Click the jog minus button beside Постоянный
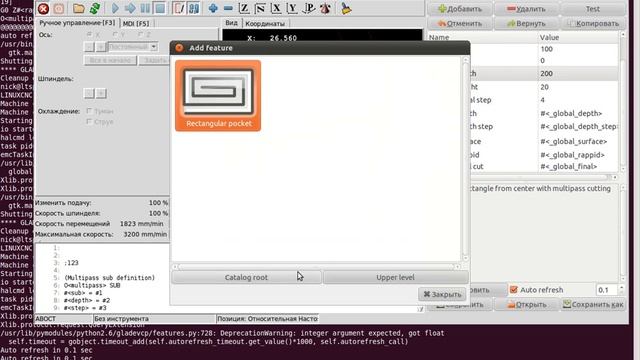Viewport: 640px width, 360px height. click(x=89, y=47)
